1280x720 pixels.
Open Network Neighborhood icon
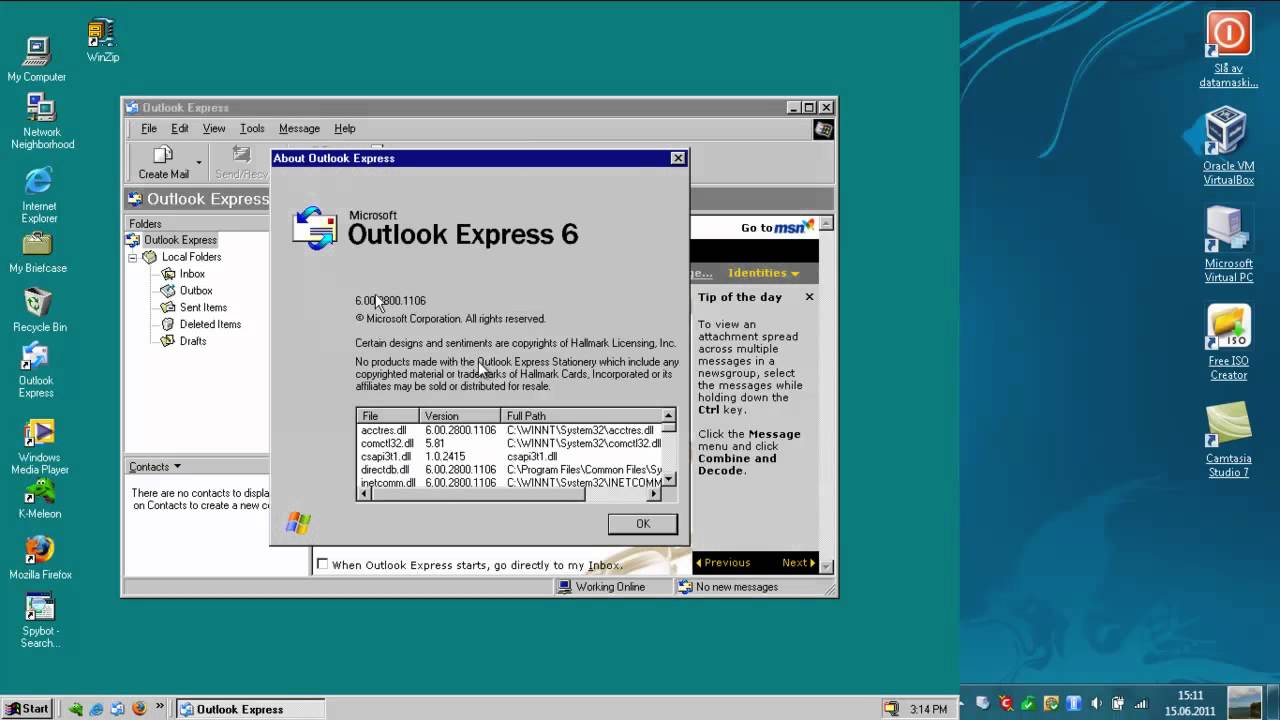pyautogui.click(x=42, y=121)
